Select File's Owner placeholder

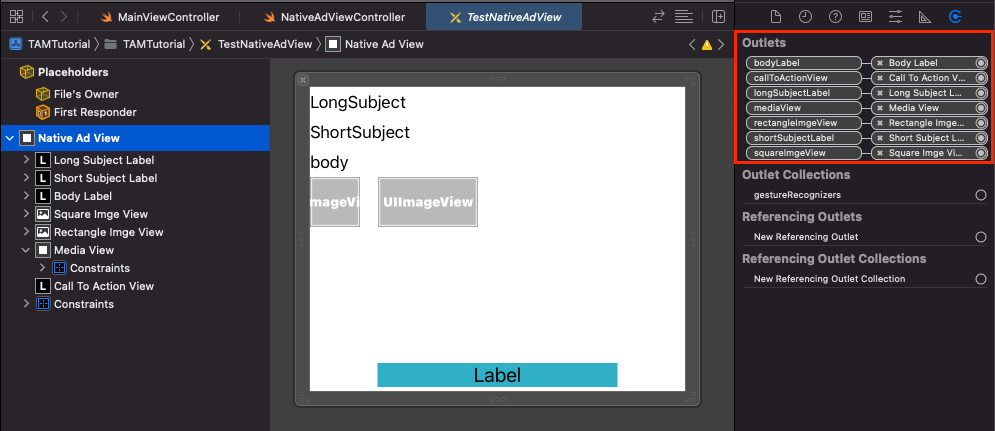click(77, 94)
